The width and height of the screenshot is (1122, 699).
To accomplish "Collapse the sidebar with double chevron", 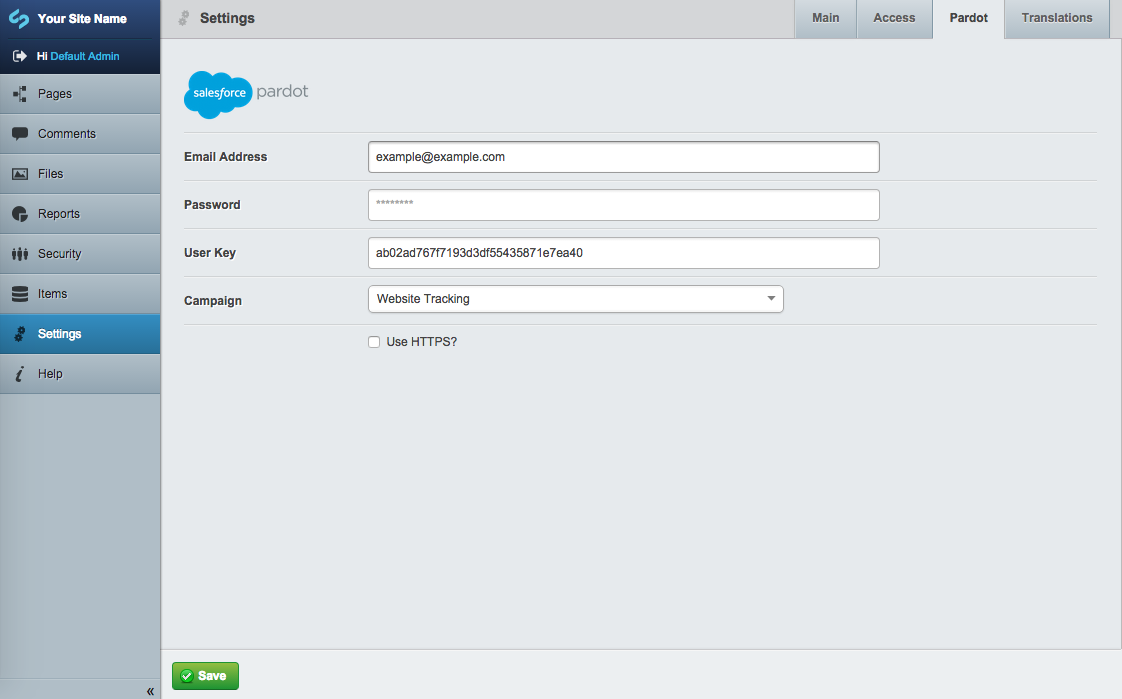I will tap(150, 691).
